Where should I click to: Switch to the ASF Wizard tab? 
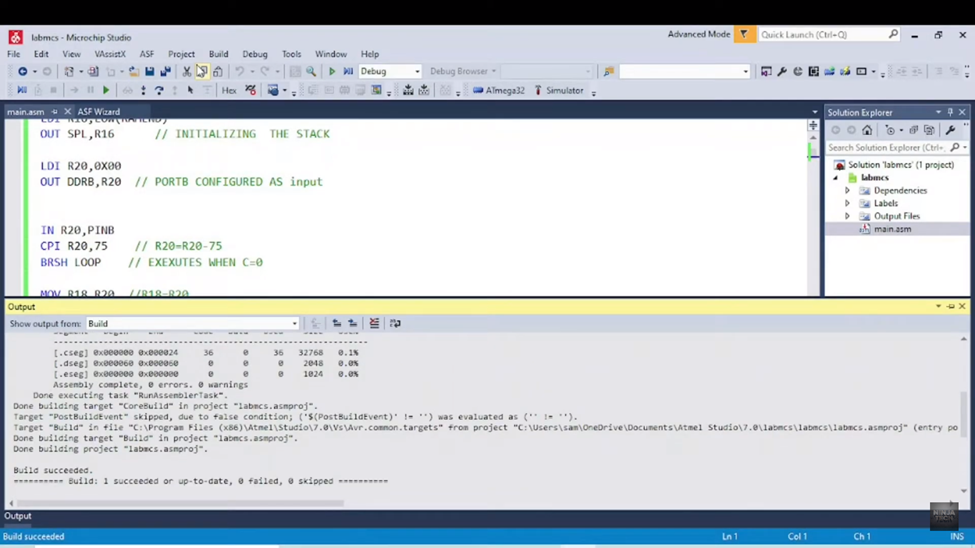coord(99,112)
